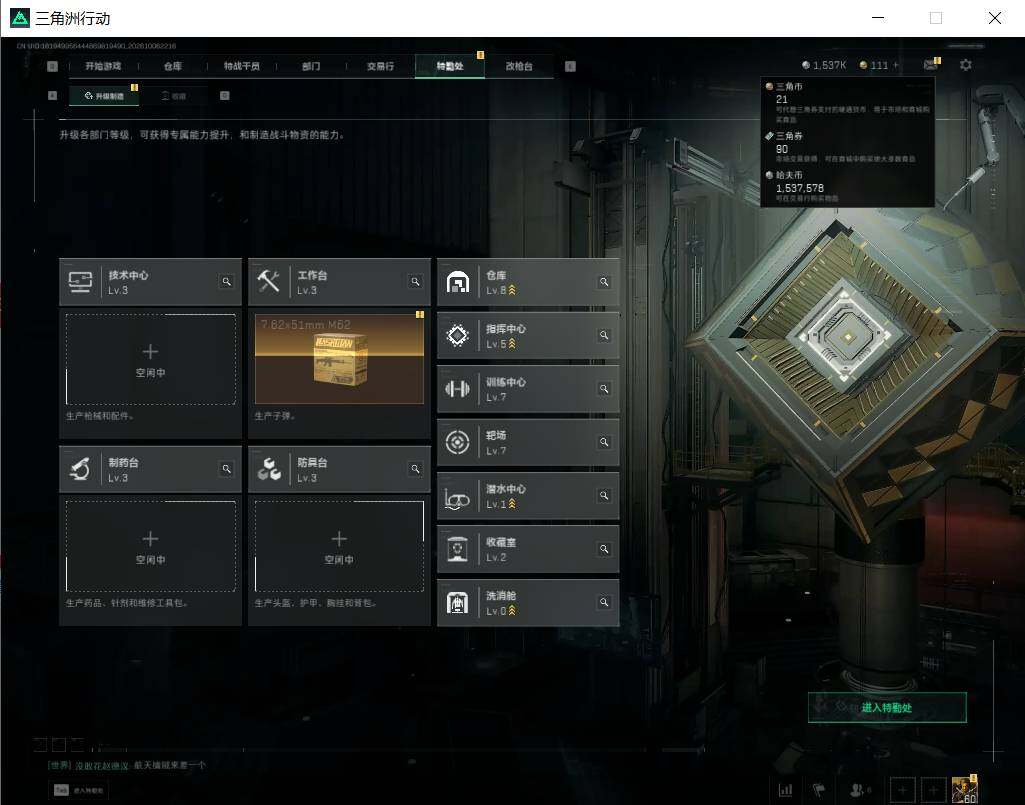This screenshot has width=1025, height=805.
Task: Open the statistics bar chart icon
Action: pos(786,790)
